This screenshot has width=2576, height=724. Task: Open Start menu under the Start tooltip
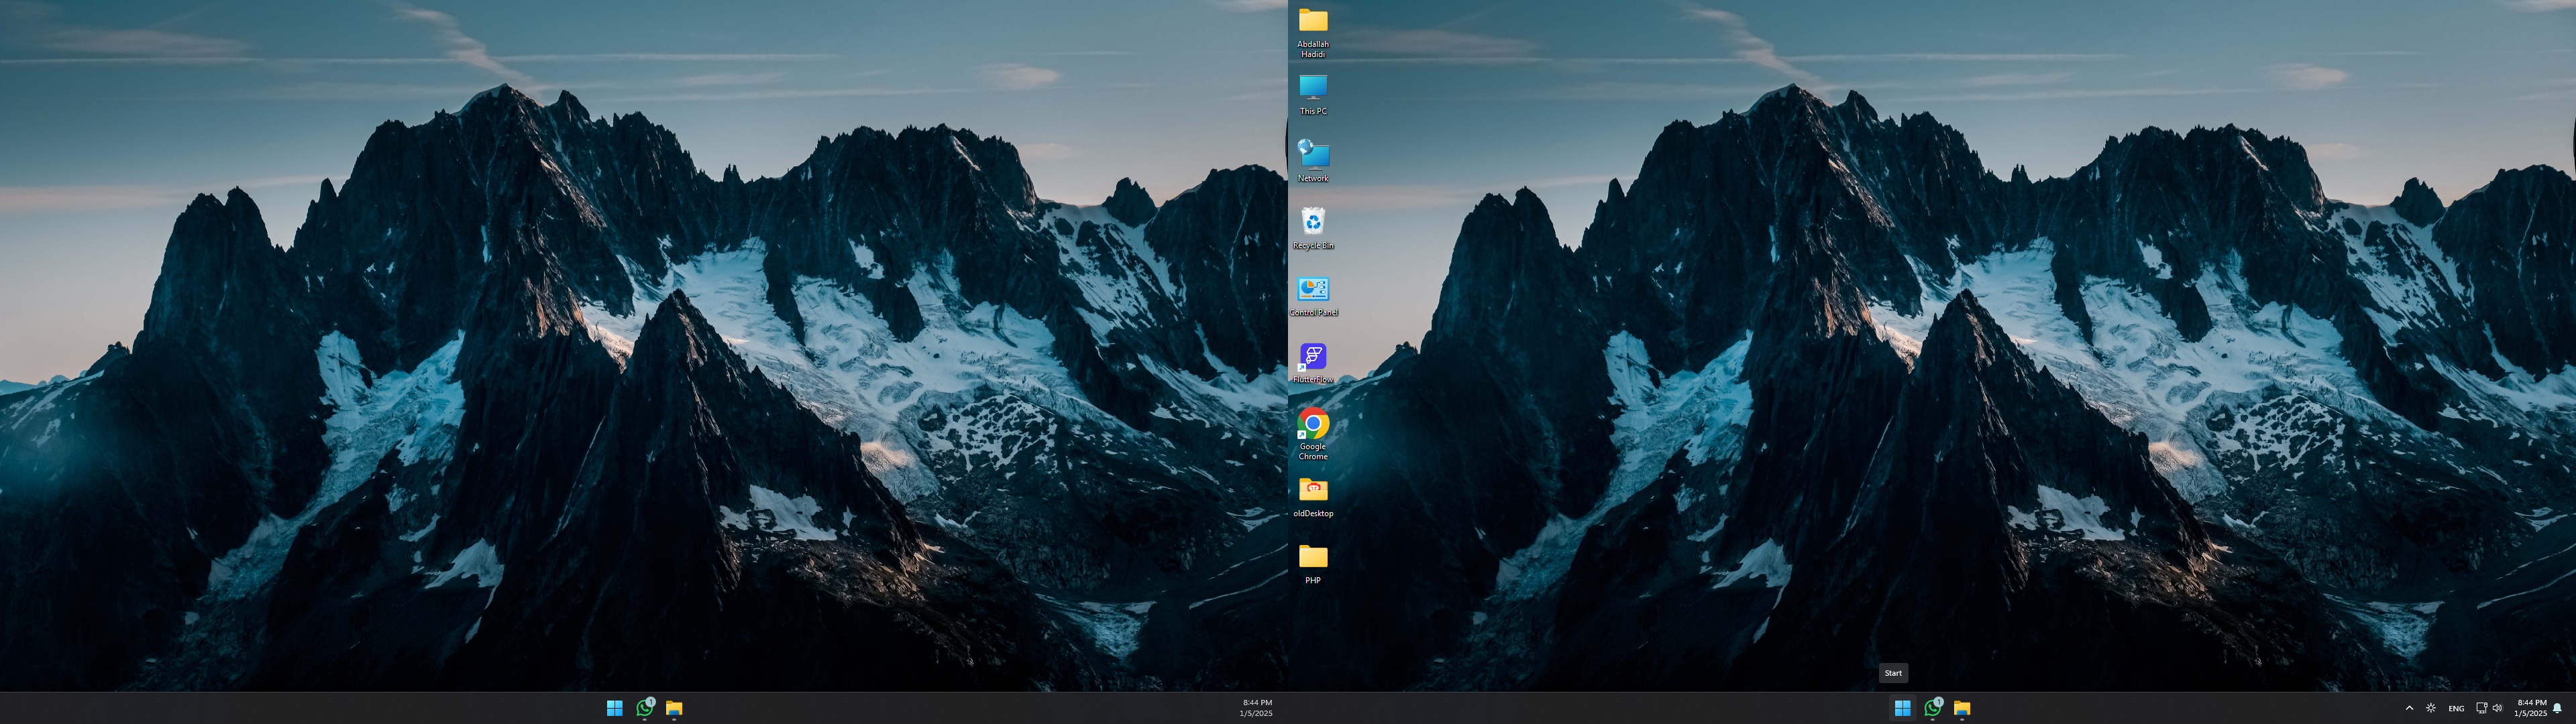click(x=1902, y=708)
